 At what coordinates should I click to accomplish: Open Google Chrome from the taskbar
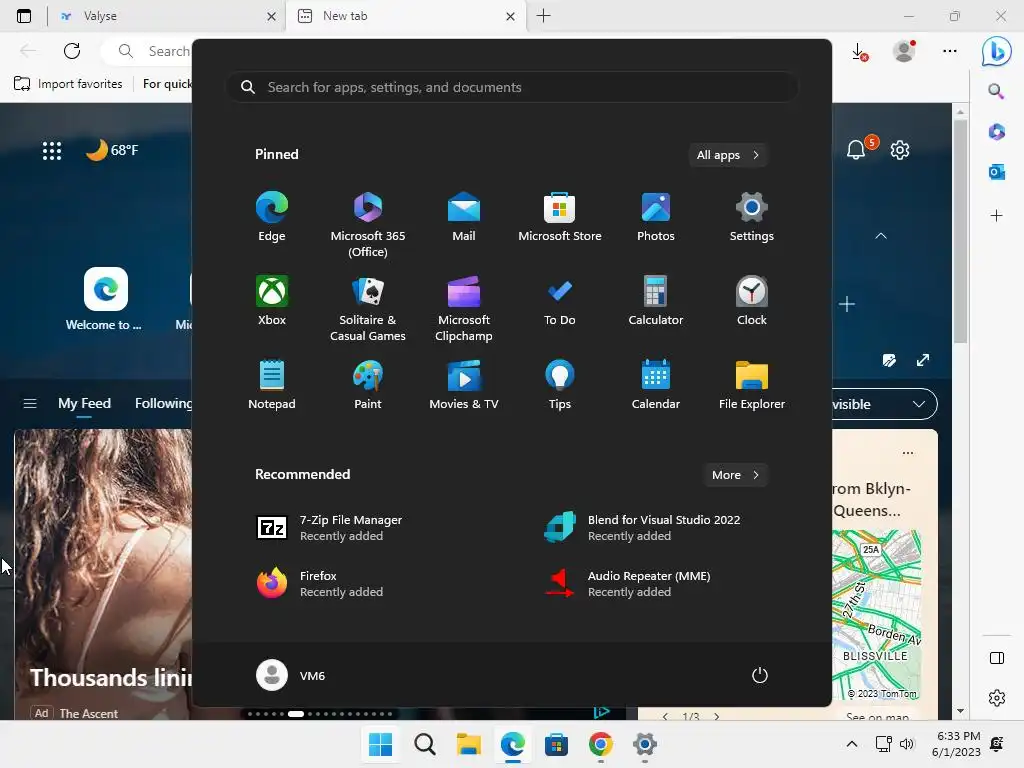(600, 744)
